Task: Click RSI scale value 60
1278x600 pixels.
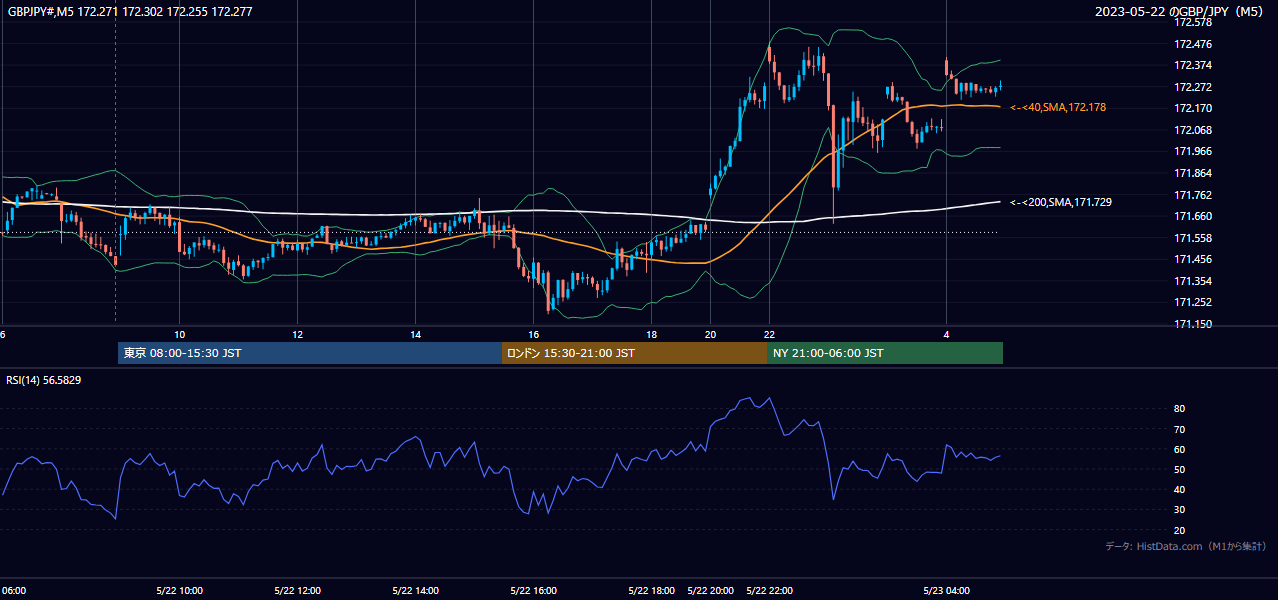Action: [x=1180, y=449]
